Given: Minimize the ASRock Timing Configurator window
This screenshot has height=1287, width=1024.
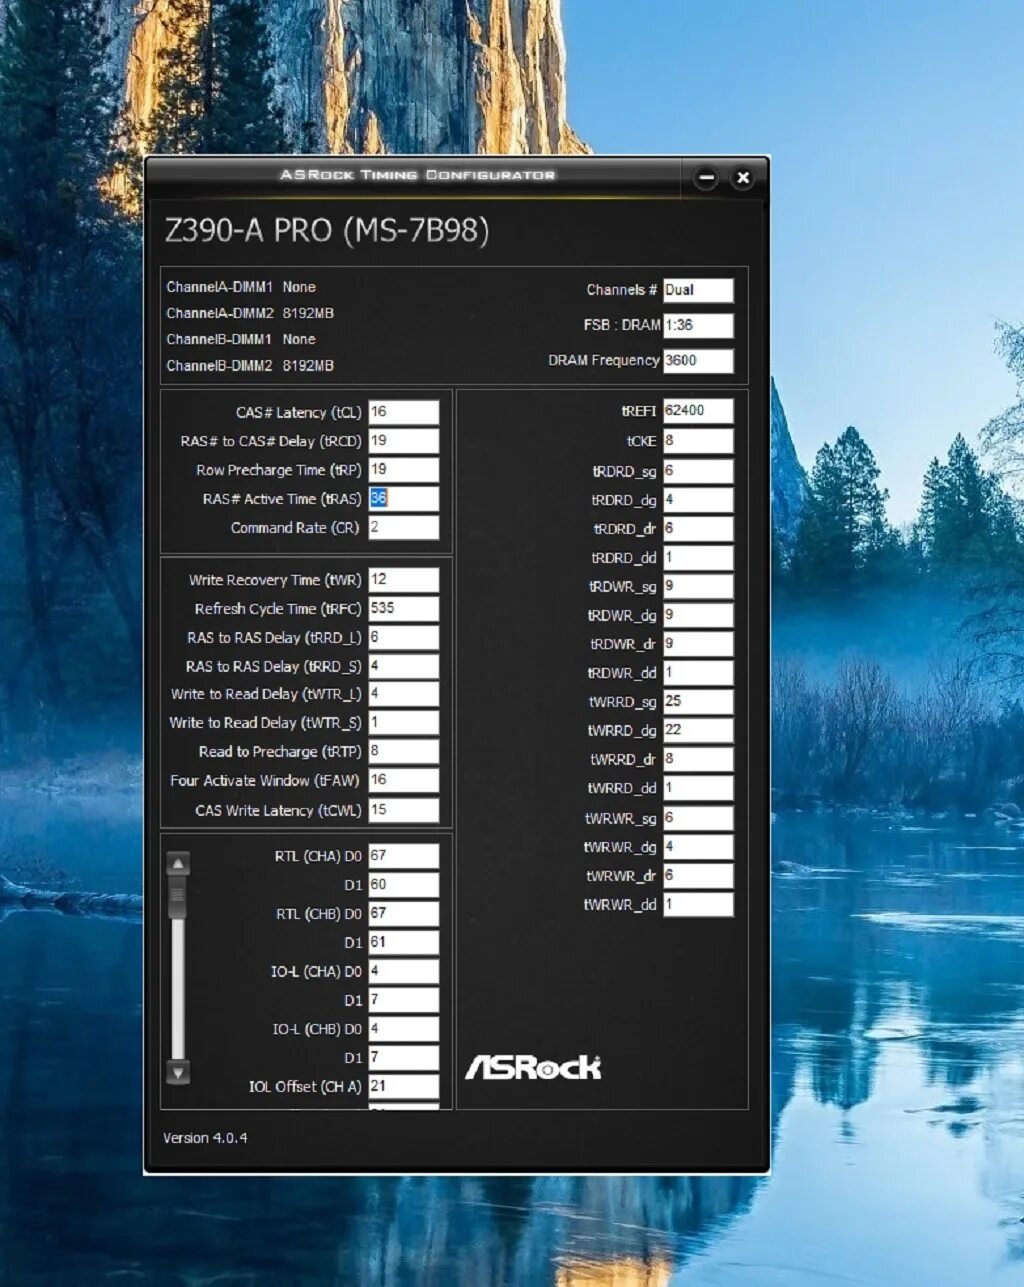Looking at the screenshot, I should (x=706, y=178).
